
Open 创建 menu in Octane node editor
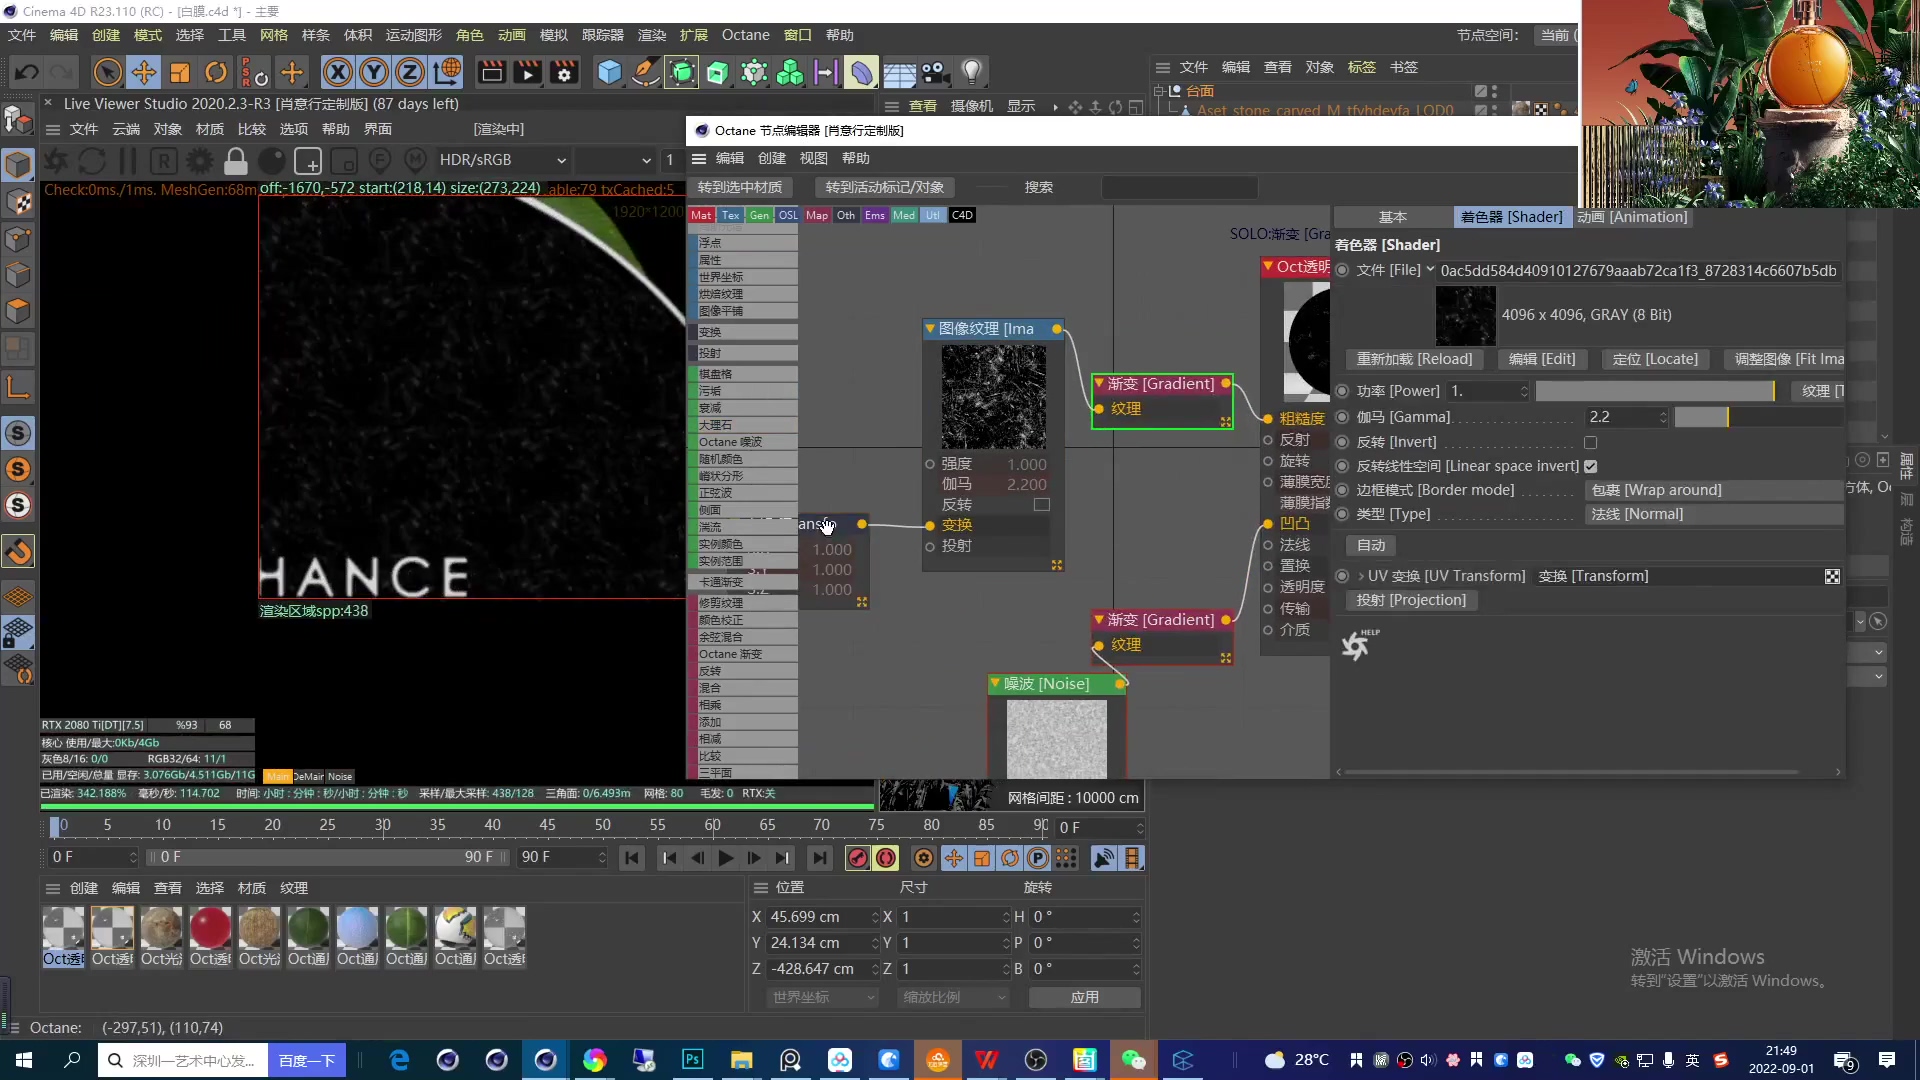[771, 158]
